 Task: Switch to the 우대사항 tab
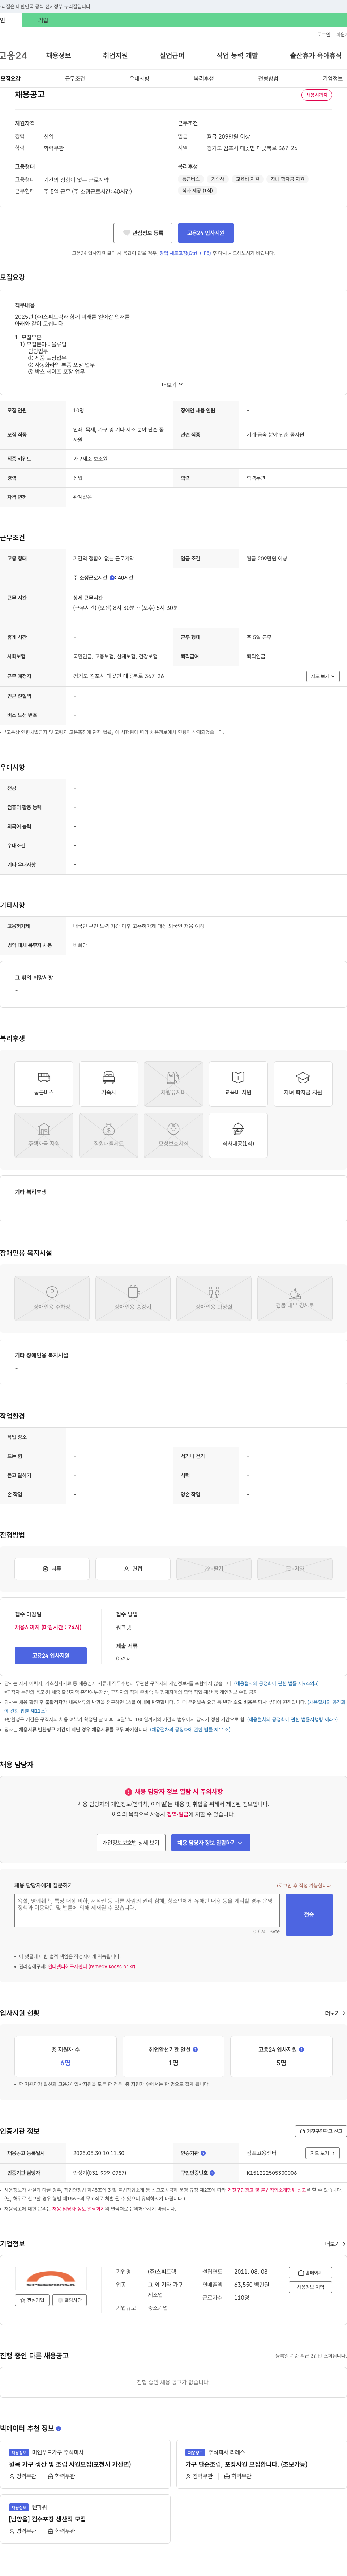pyautogui.click(x=139, y=78)
